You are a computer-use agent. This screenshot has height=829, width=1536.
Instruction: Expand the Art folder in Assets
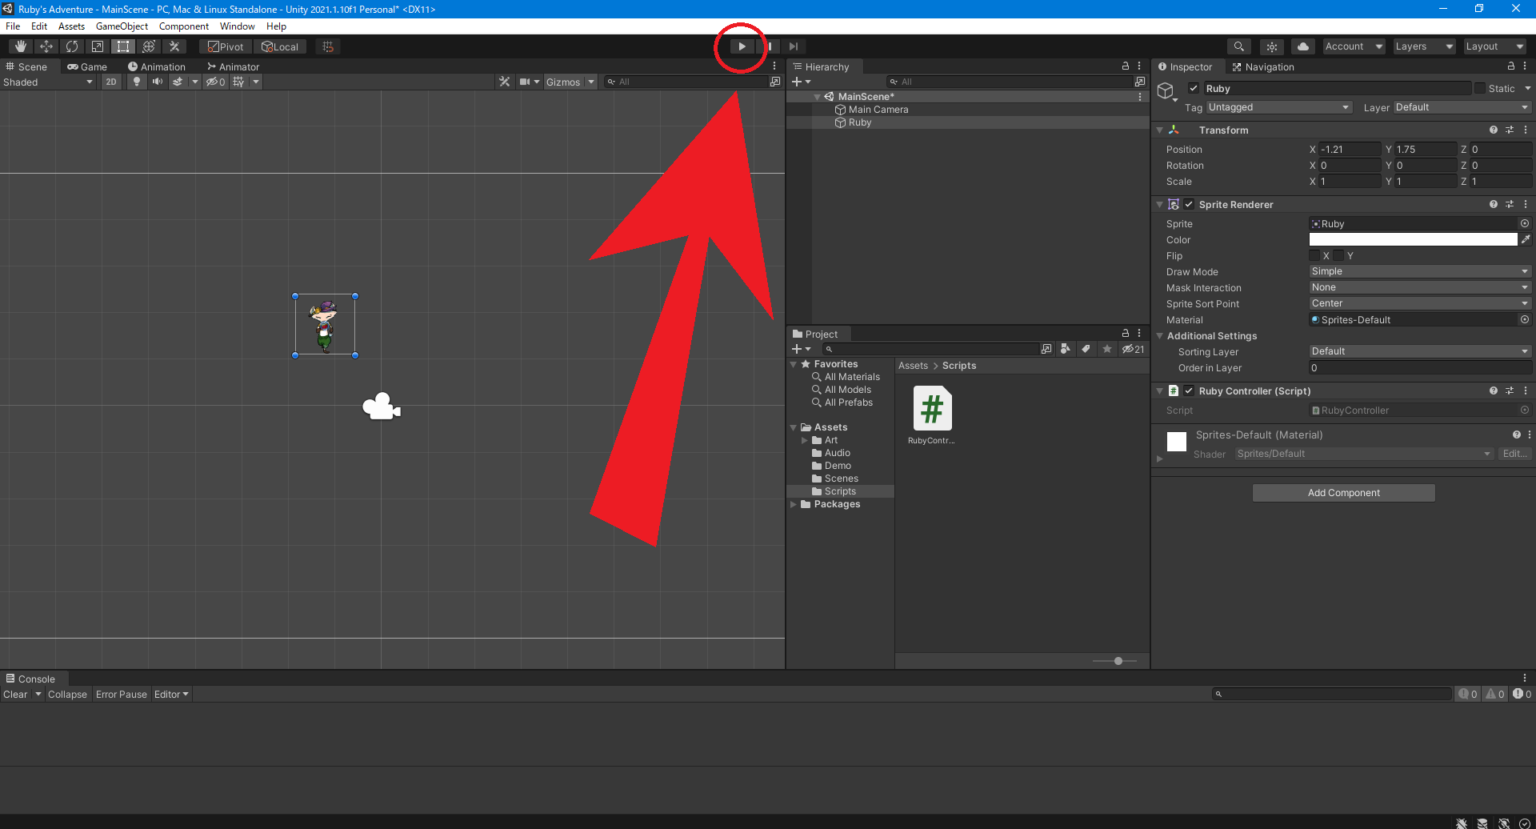pyautogui.click(x=805, y=440)
